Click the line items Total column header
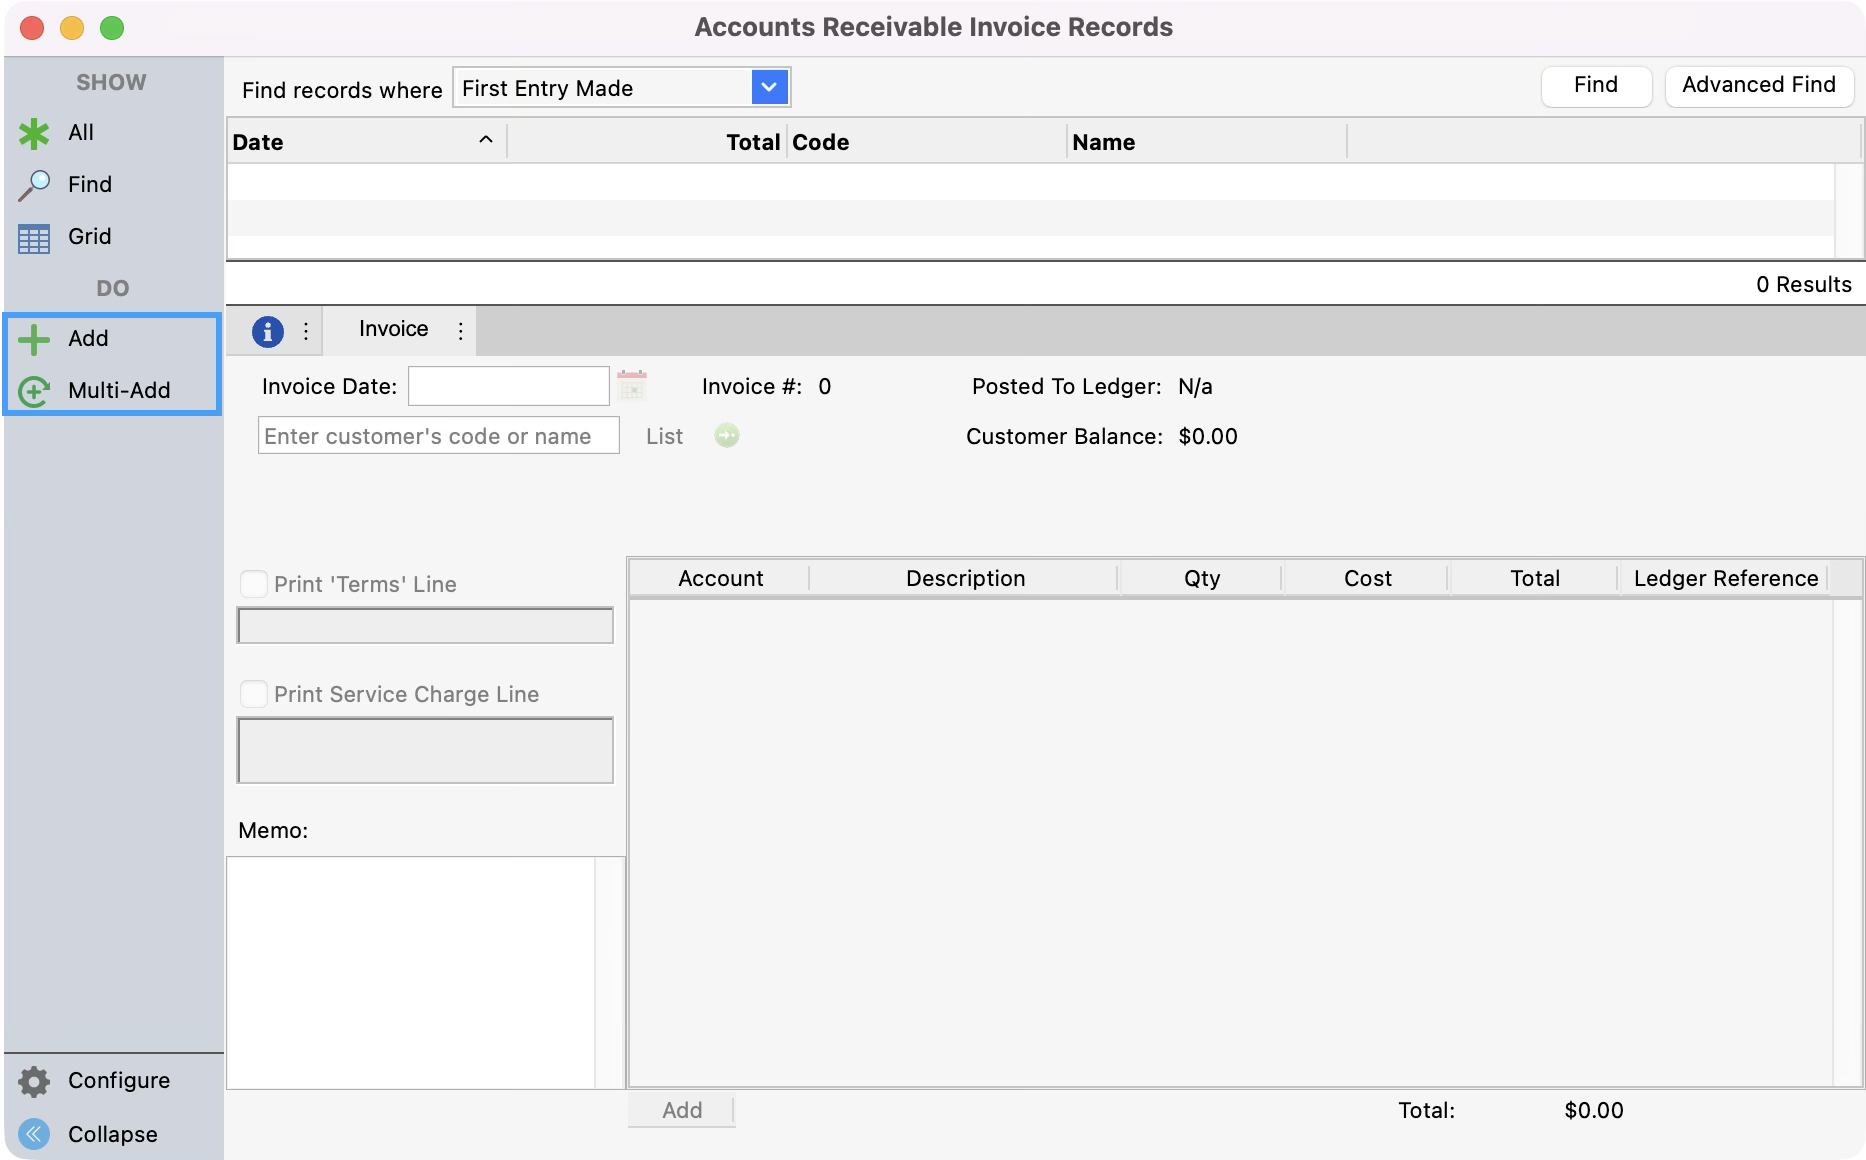The width and height of the screenshot is (1866, 1160). coord(1535,578)
